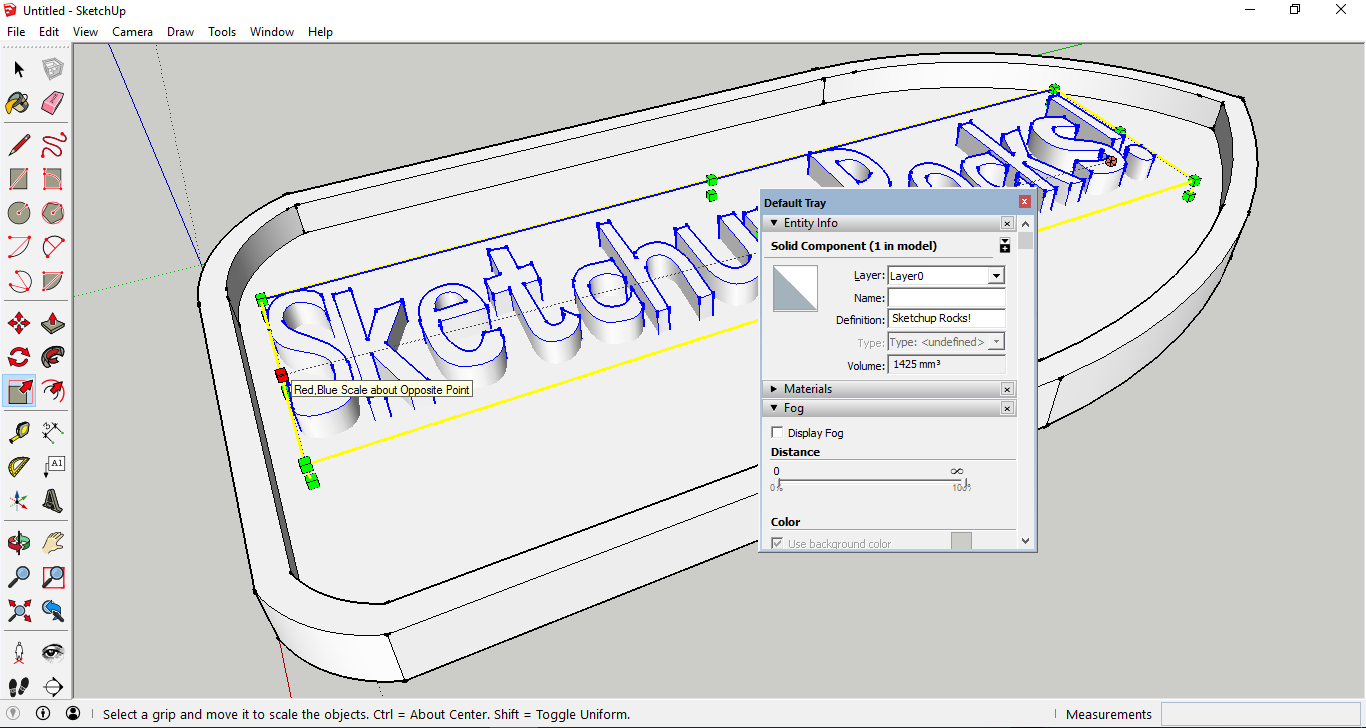
Task: Toggle Entity Info show details button
Action: click(1005, 246)
